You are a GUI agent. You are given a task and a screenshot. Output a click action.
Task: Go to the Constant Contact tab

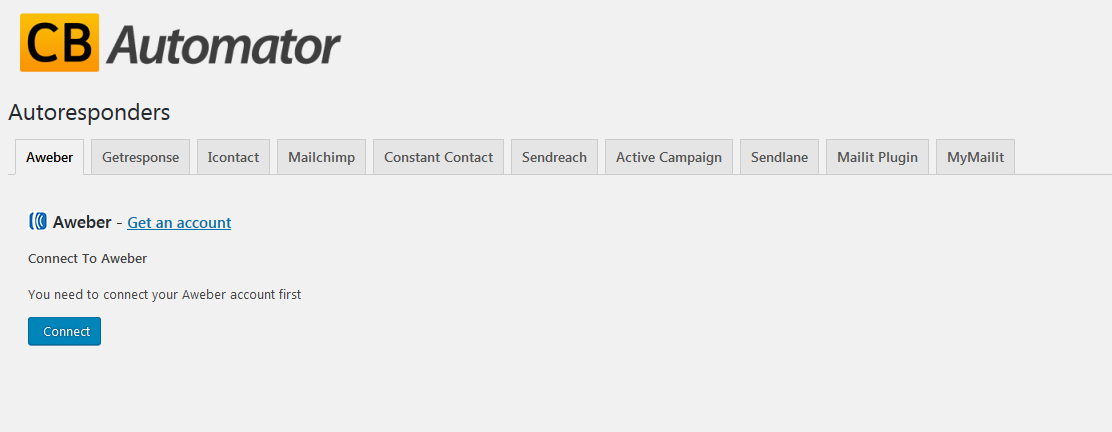point(438,157)
